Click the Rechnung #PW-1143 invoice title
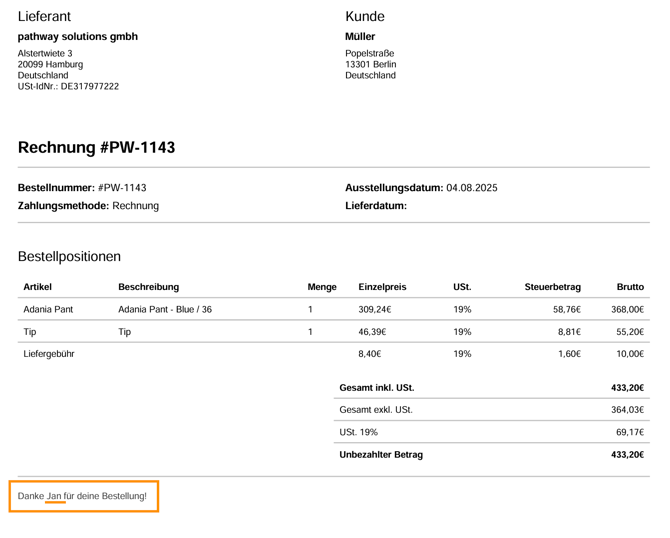The height and width of the screenshot is (538, 670). click(96, 148)
